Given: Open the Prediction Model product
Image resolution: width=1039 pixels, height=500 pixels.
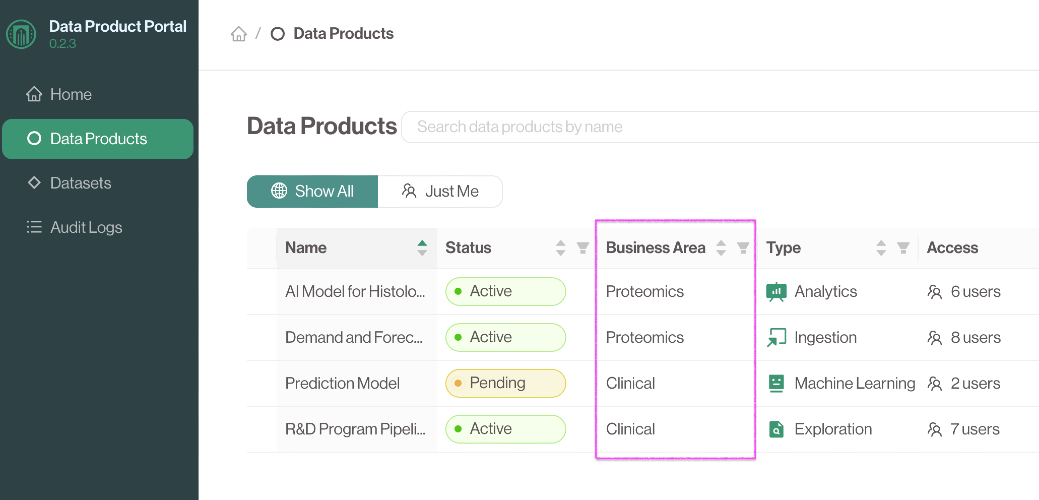Looking at the screenshot, I should pyautogui.click(x=342, y=383).
